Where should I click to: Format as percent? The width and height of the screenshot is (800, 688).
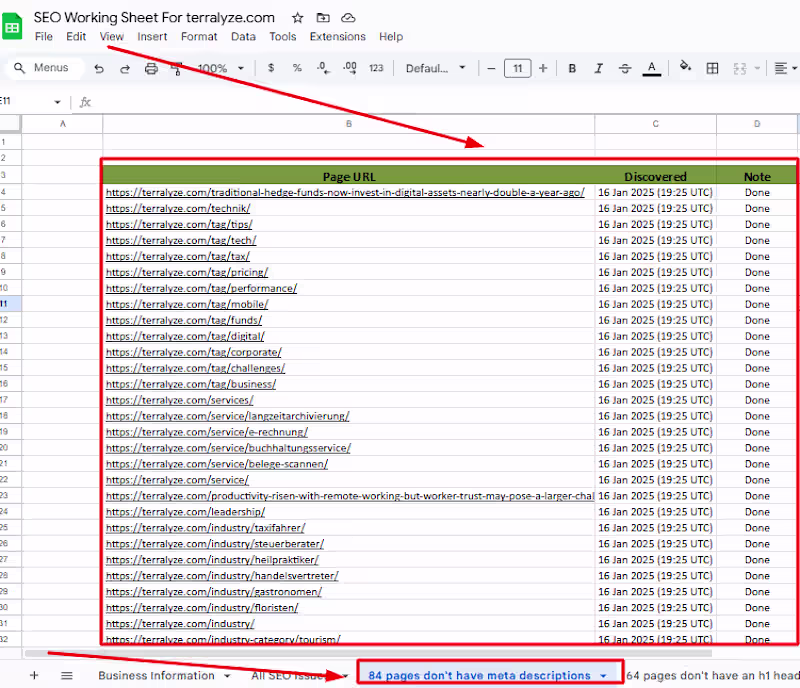(x=297, y=68)
